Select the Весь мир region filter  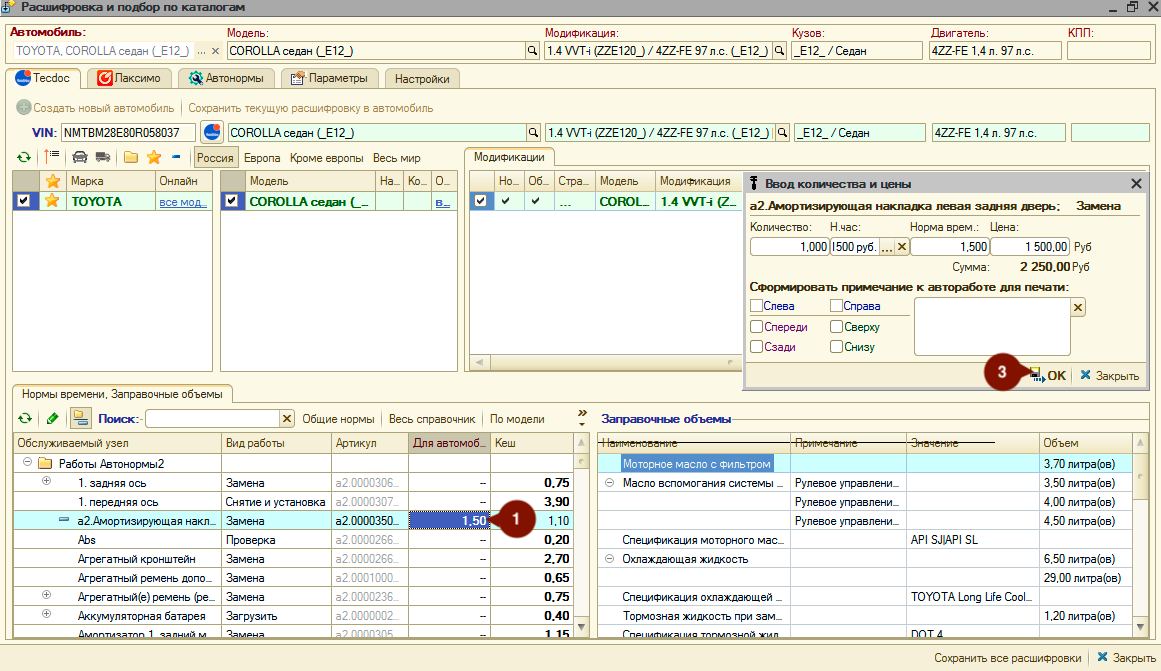pos(396,158)
